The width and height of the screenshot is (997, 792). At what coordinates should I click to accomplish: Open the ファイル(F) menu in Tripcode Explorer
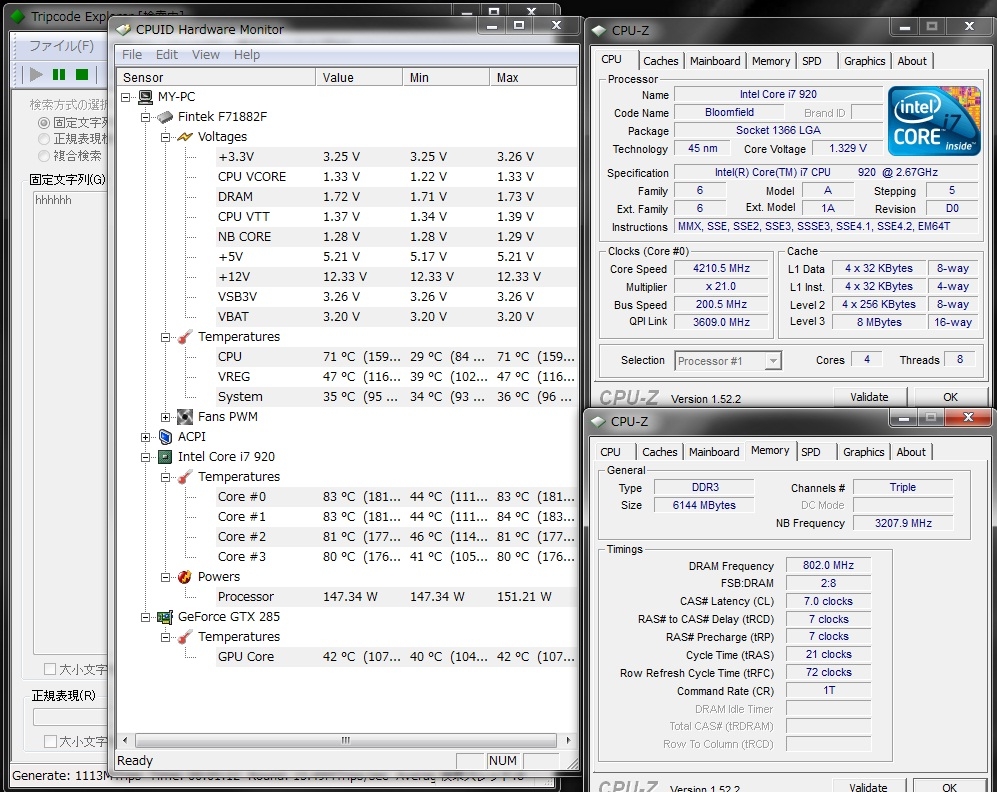click(x=62, y=46)
